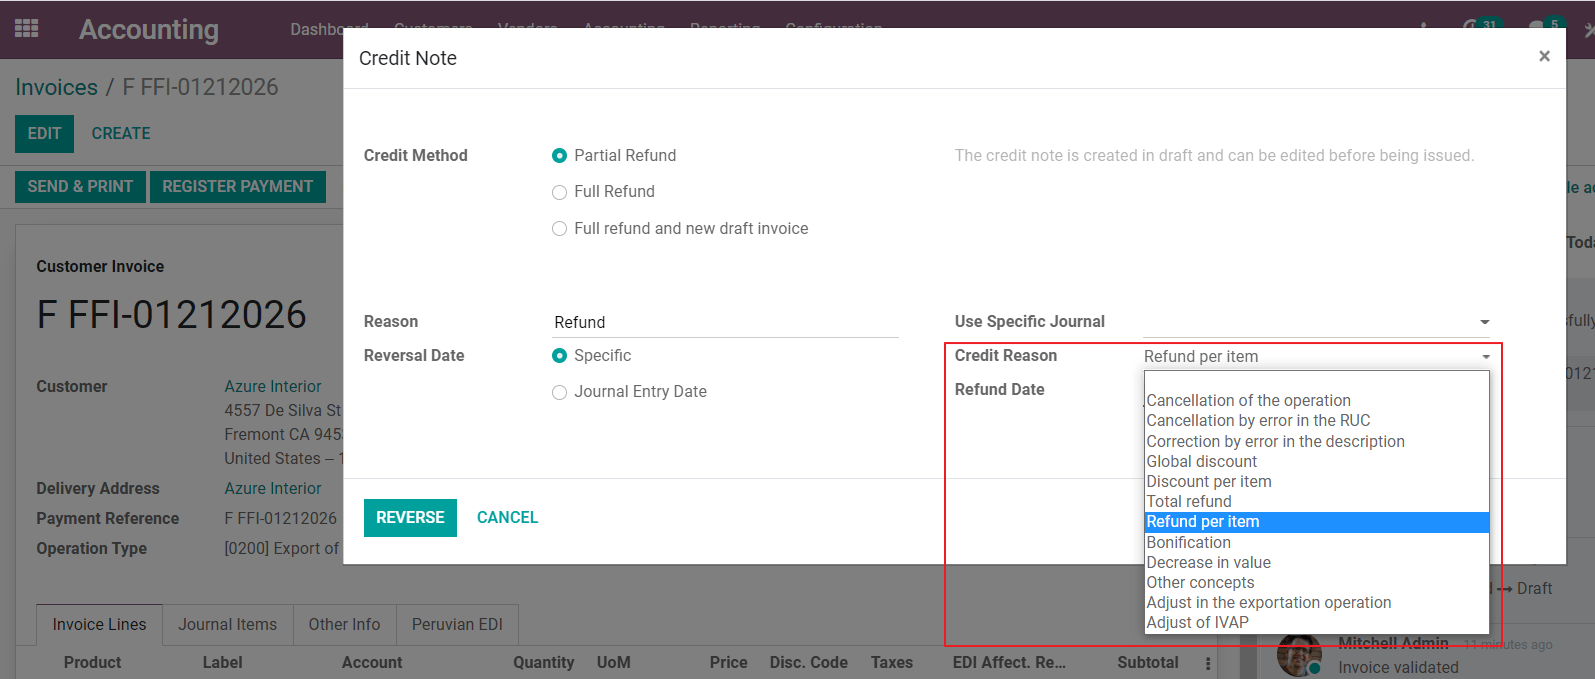Screen dimensions: 1595x679
Task: Choose Cancellation by error in the RUC
Action: [x=1258, y=421]
